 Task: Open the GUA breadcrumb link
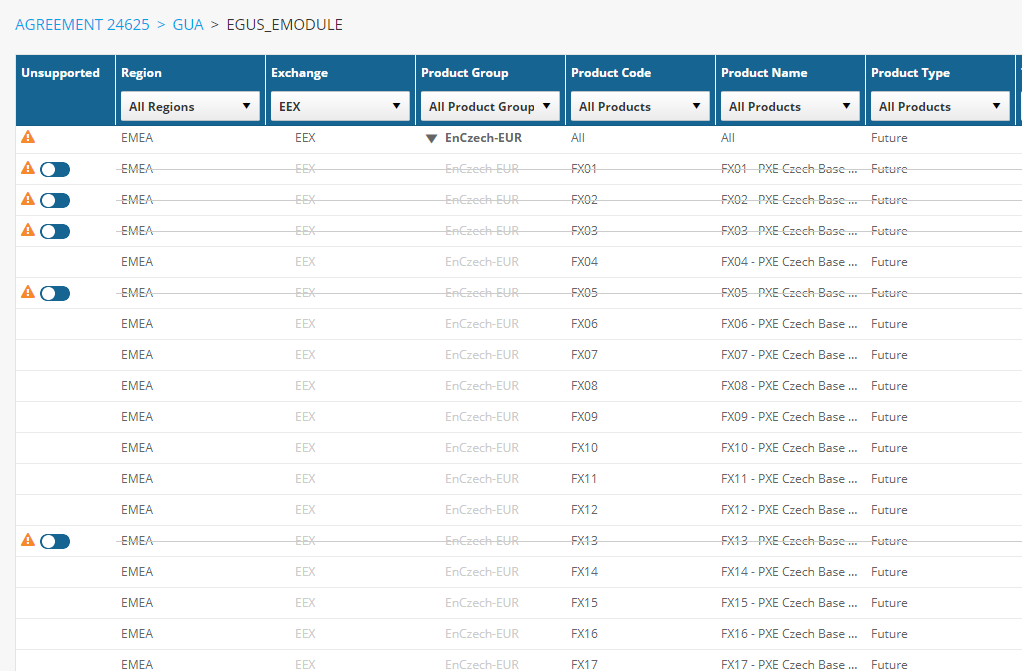pyautogui.click(x=188, y=25)
